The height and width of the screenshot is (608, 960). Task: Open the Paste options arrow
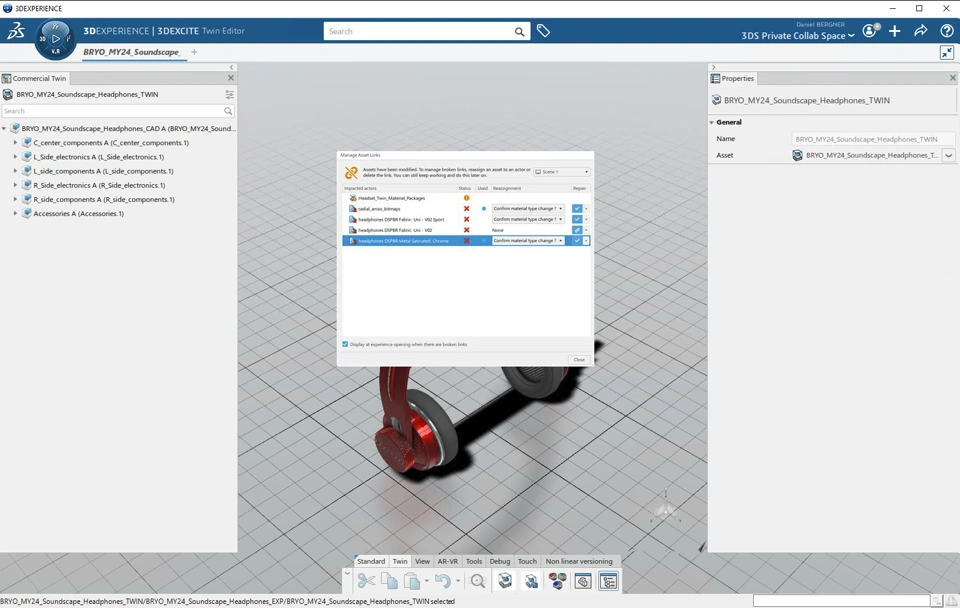pos(427,581)
